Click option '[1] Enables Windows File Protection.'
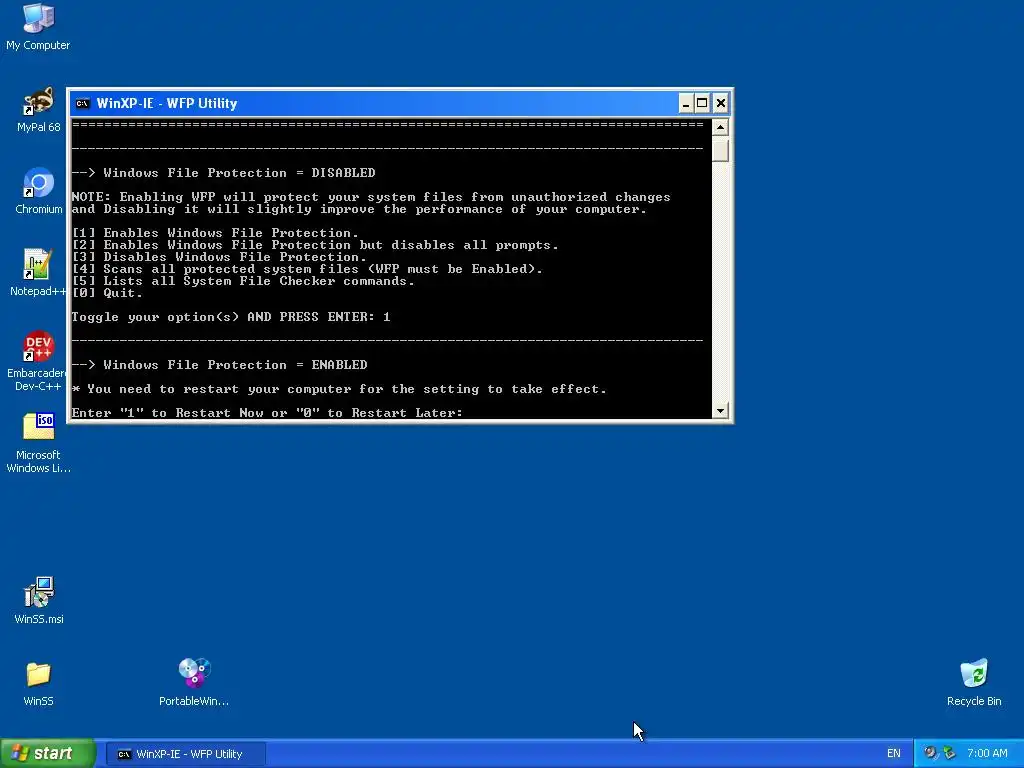 click(215, 233)
